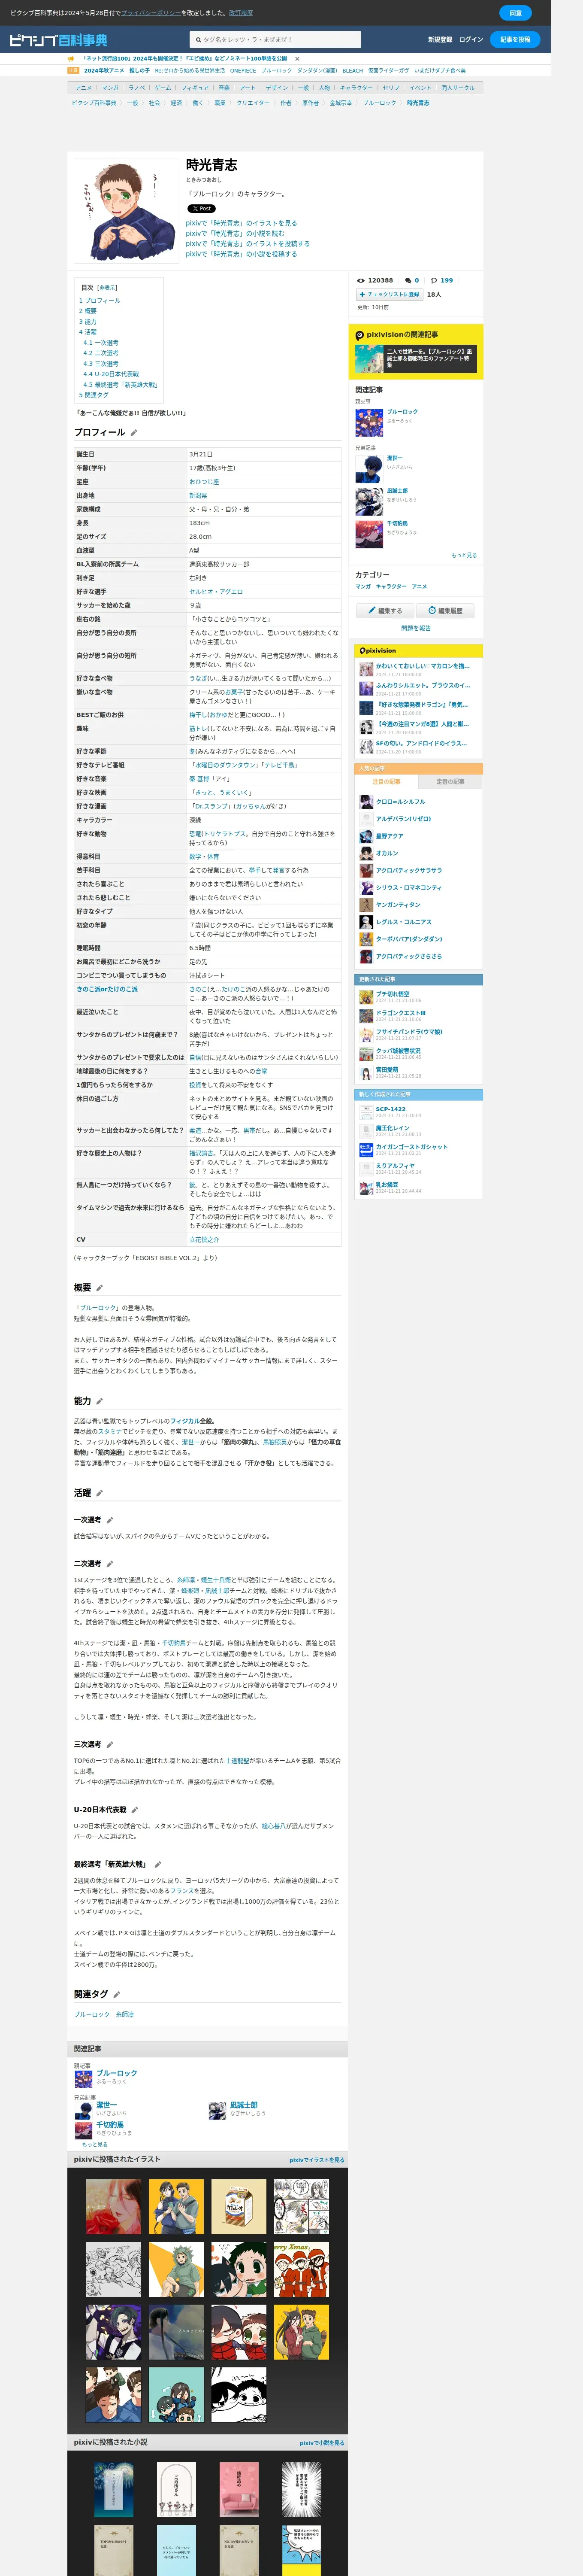Click the キャラクター category link in sidebar
Image resolution: width=583 pixels, height=2576 pixels.
(x=391, y=587)
